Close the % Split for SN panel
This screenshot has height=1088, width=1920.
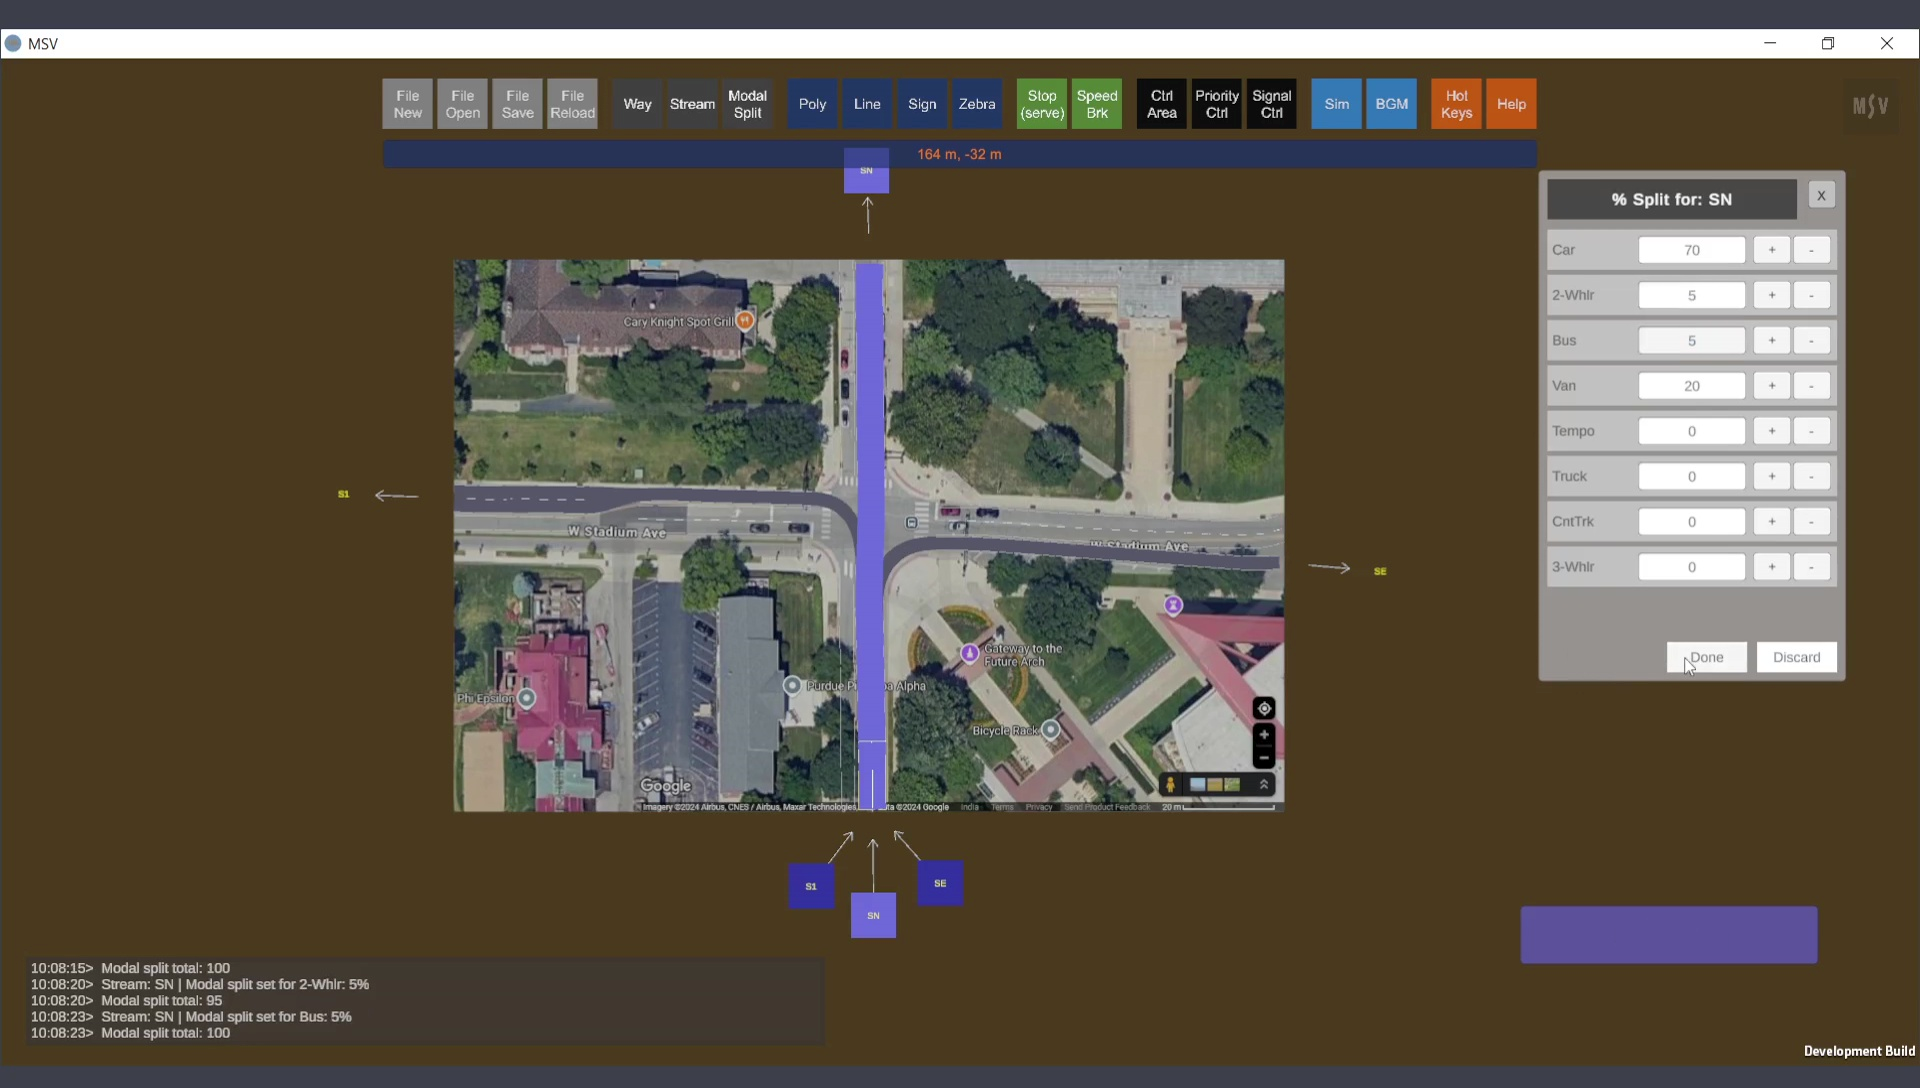(1821, 196)
